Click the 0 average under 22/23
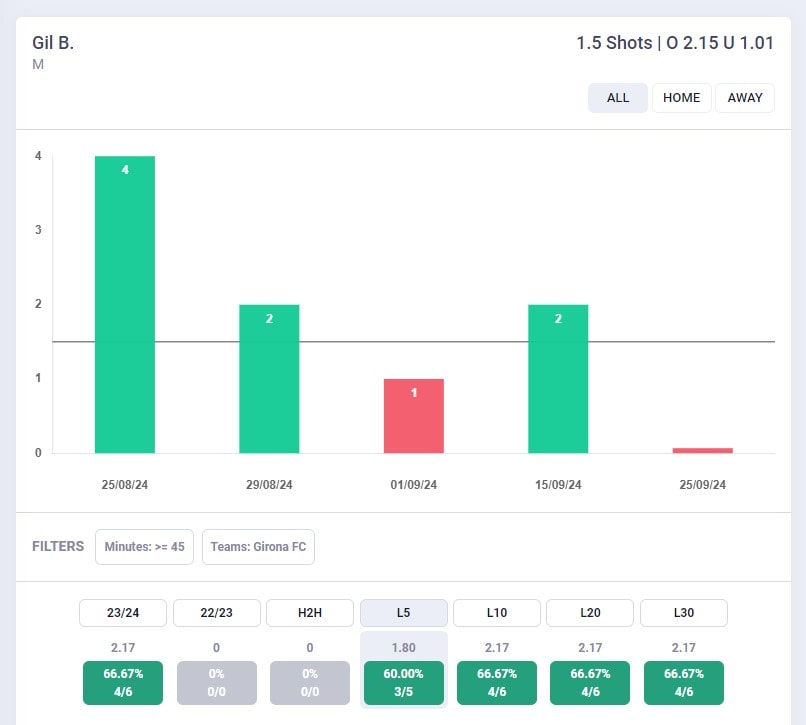806x725 pixels. coord(216,647)
